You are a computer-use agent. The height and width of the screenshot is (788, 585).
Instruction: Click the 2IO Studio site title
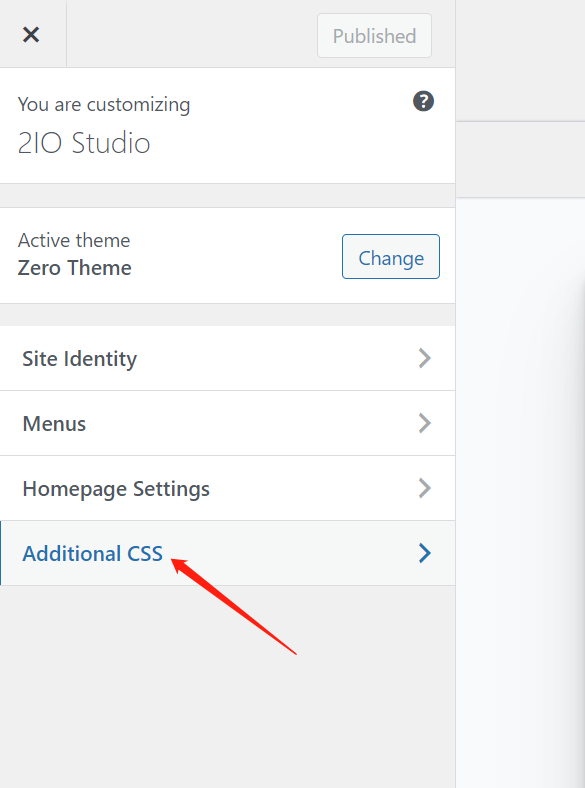click(84, 143)
